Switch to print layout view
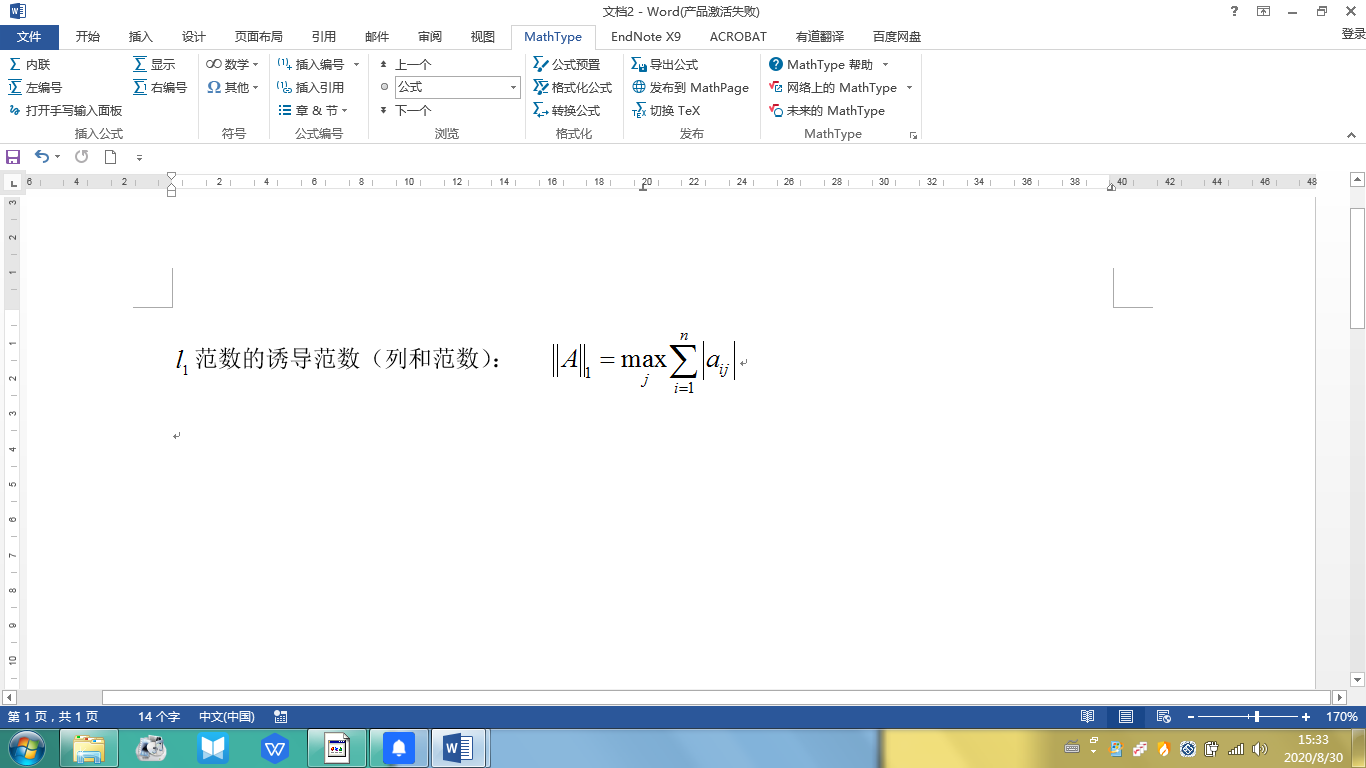 (x=1126, y=717)
